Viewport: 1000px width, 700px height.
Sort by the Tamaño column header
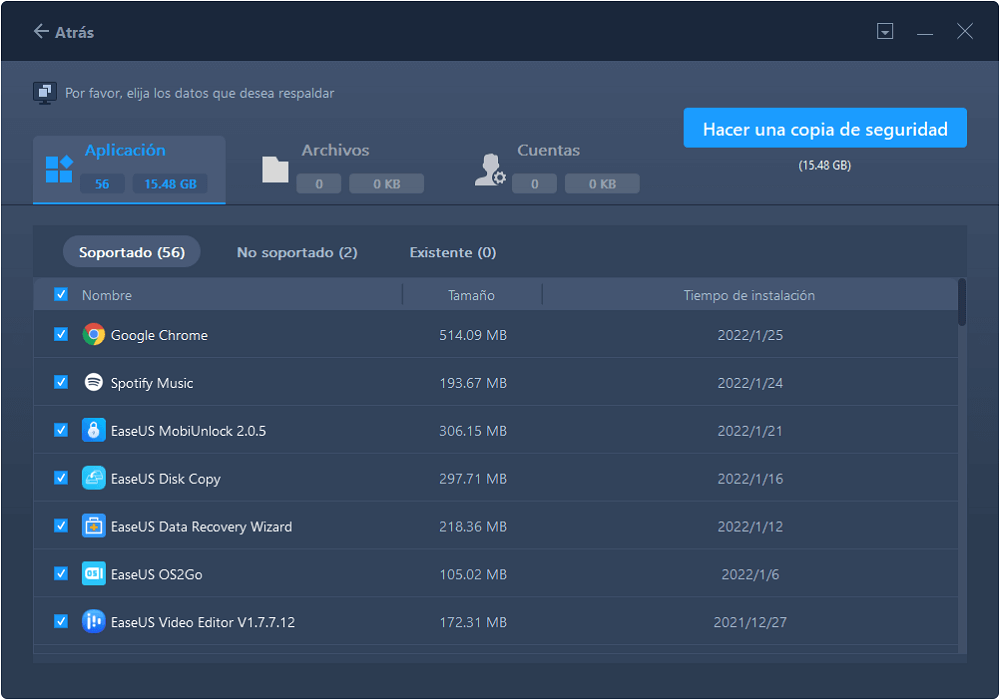tap(471, 295)
